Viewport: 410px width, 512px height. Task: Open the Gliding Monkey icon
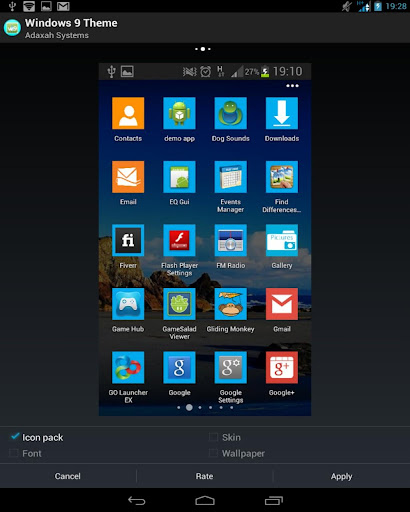(x=231, y=304)
